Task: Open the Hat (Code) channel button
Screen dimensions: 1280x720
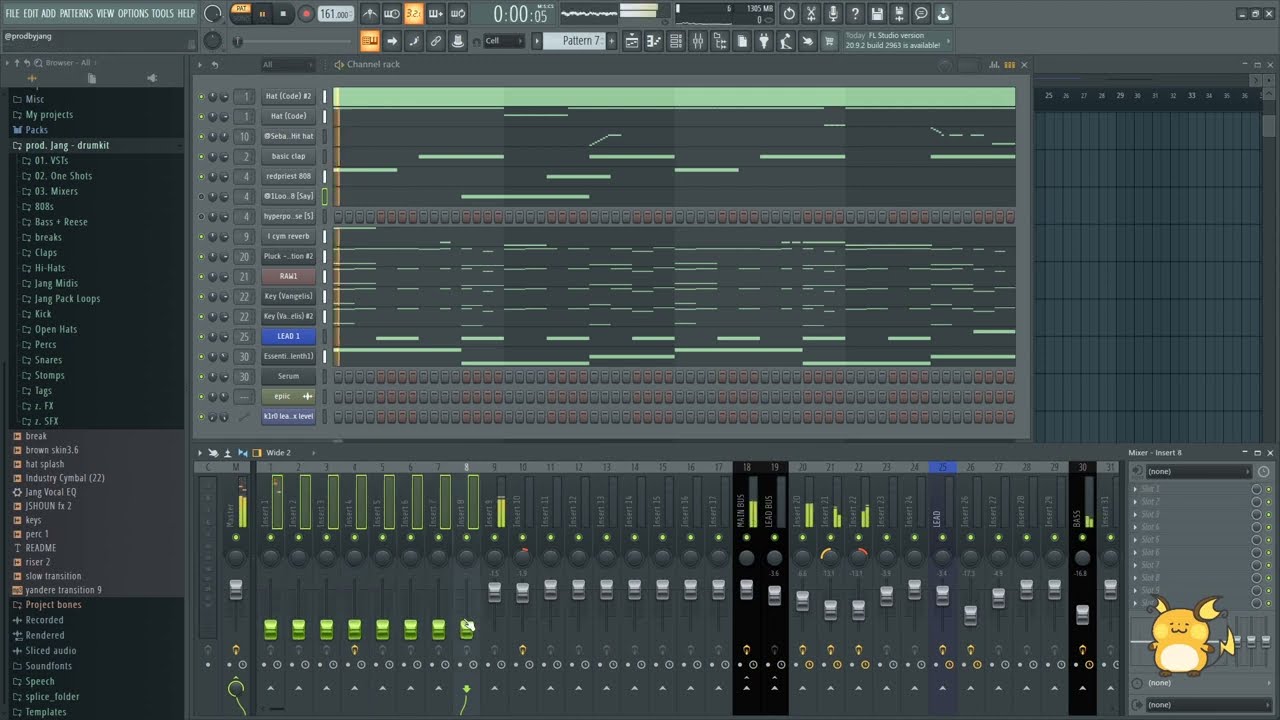Action: (289, 117)
